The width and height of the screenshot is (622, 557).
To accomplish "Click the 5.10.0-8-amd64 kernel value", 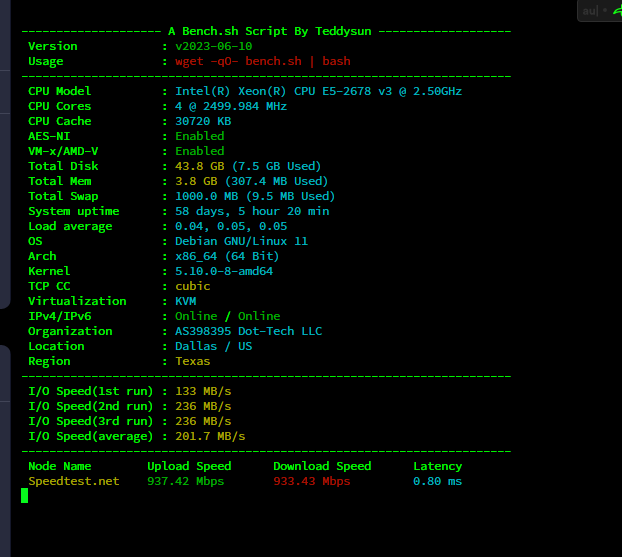I will (x=224, y=271).
